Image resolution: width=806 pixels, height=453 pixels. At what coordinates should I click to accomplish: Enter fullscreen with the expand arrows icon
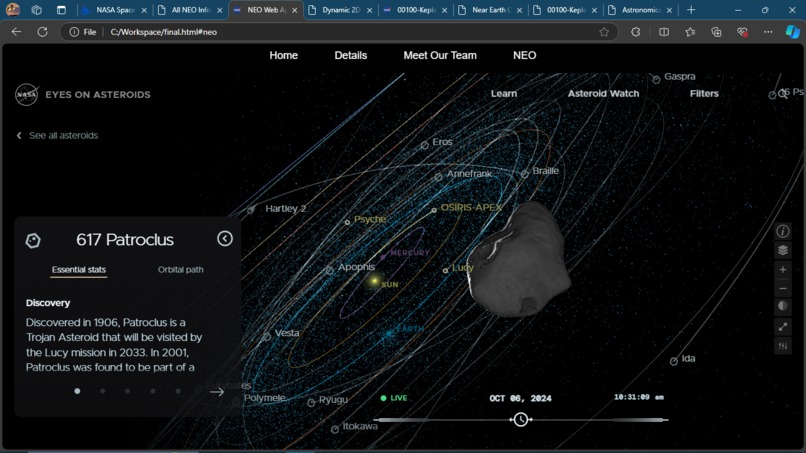click(782, 327)
